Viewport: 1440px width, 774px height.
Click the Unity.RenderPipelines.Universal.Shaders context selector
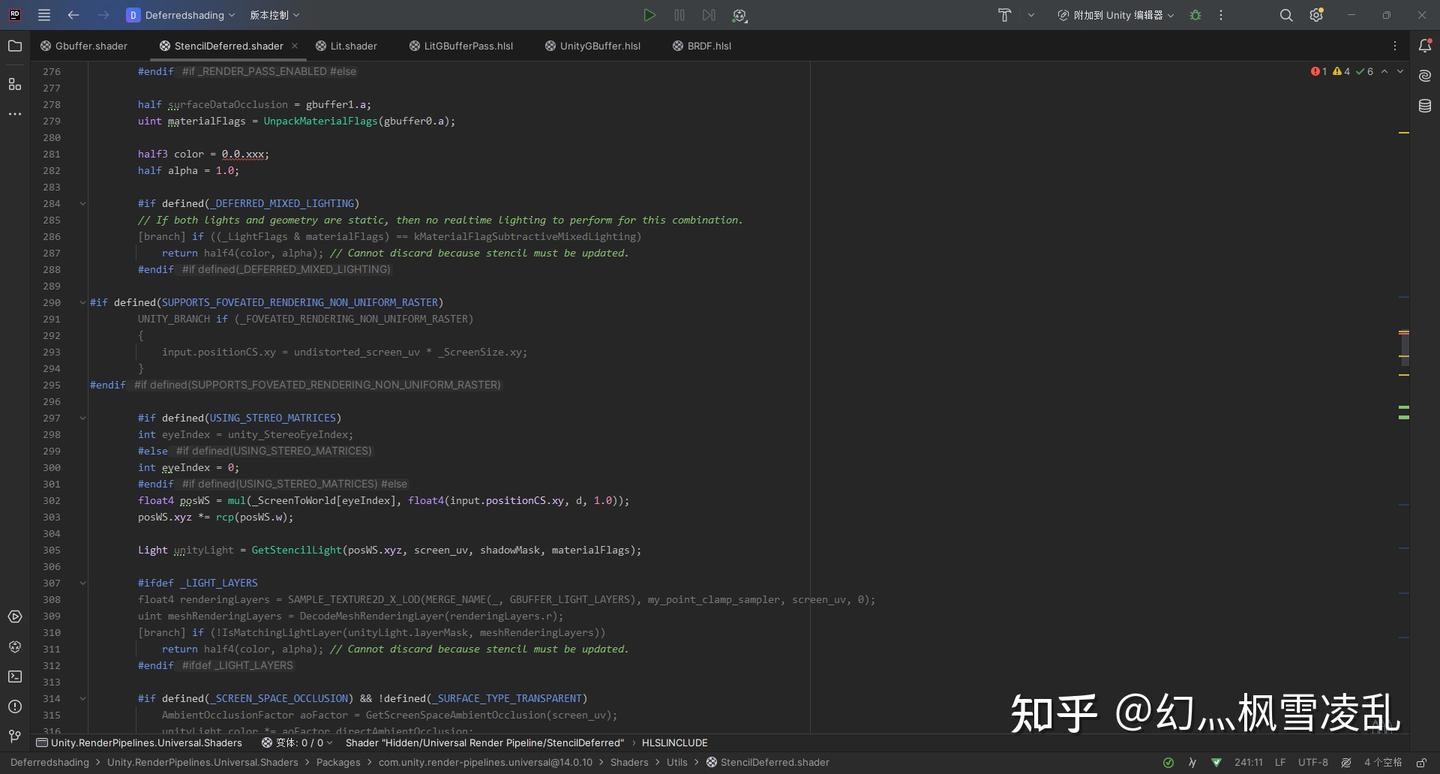point(139,743)
